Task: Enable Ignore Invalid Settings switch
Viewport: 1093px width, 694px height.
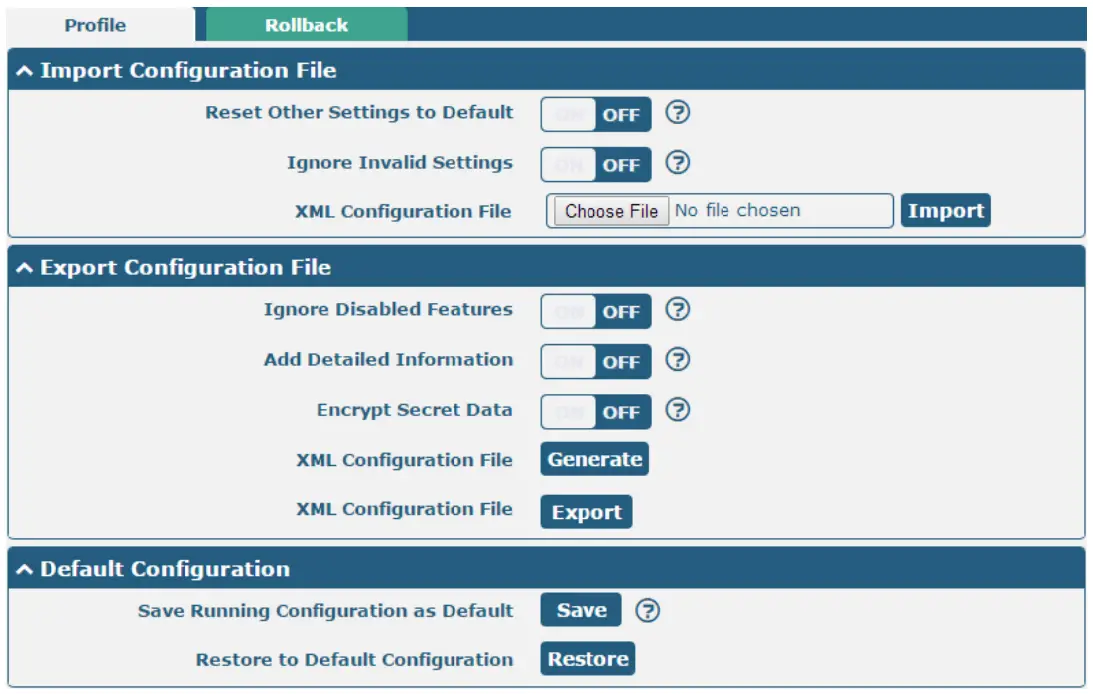Action: click(596, 165)
